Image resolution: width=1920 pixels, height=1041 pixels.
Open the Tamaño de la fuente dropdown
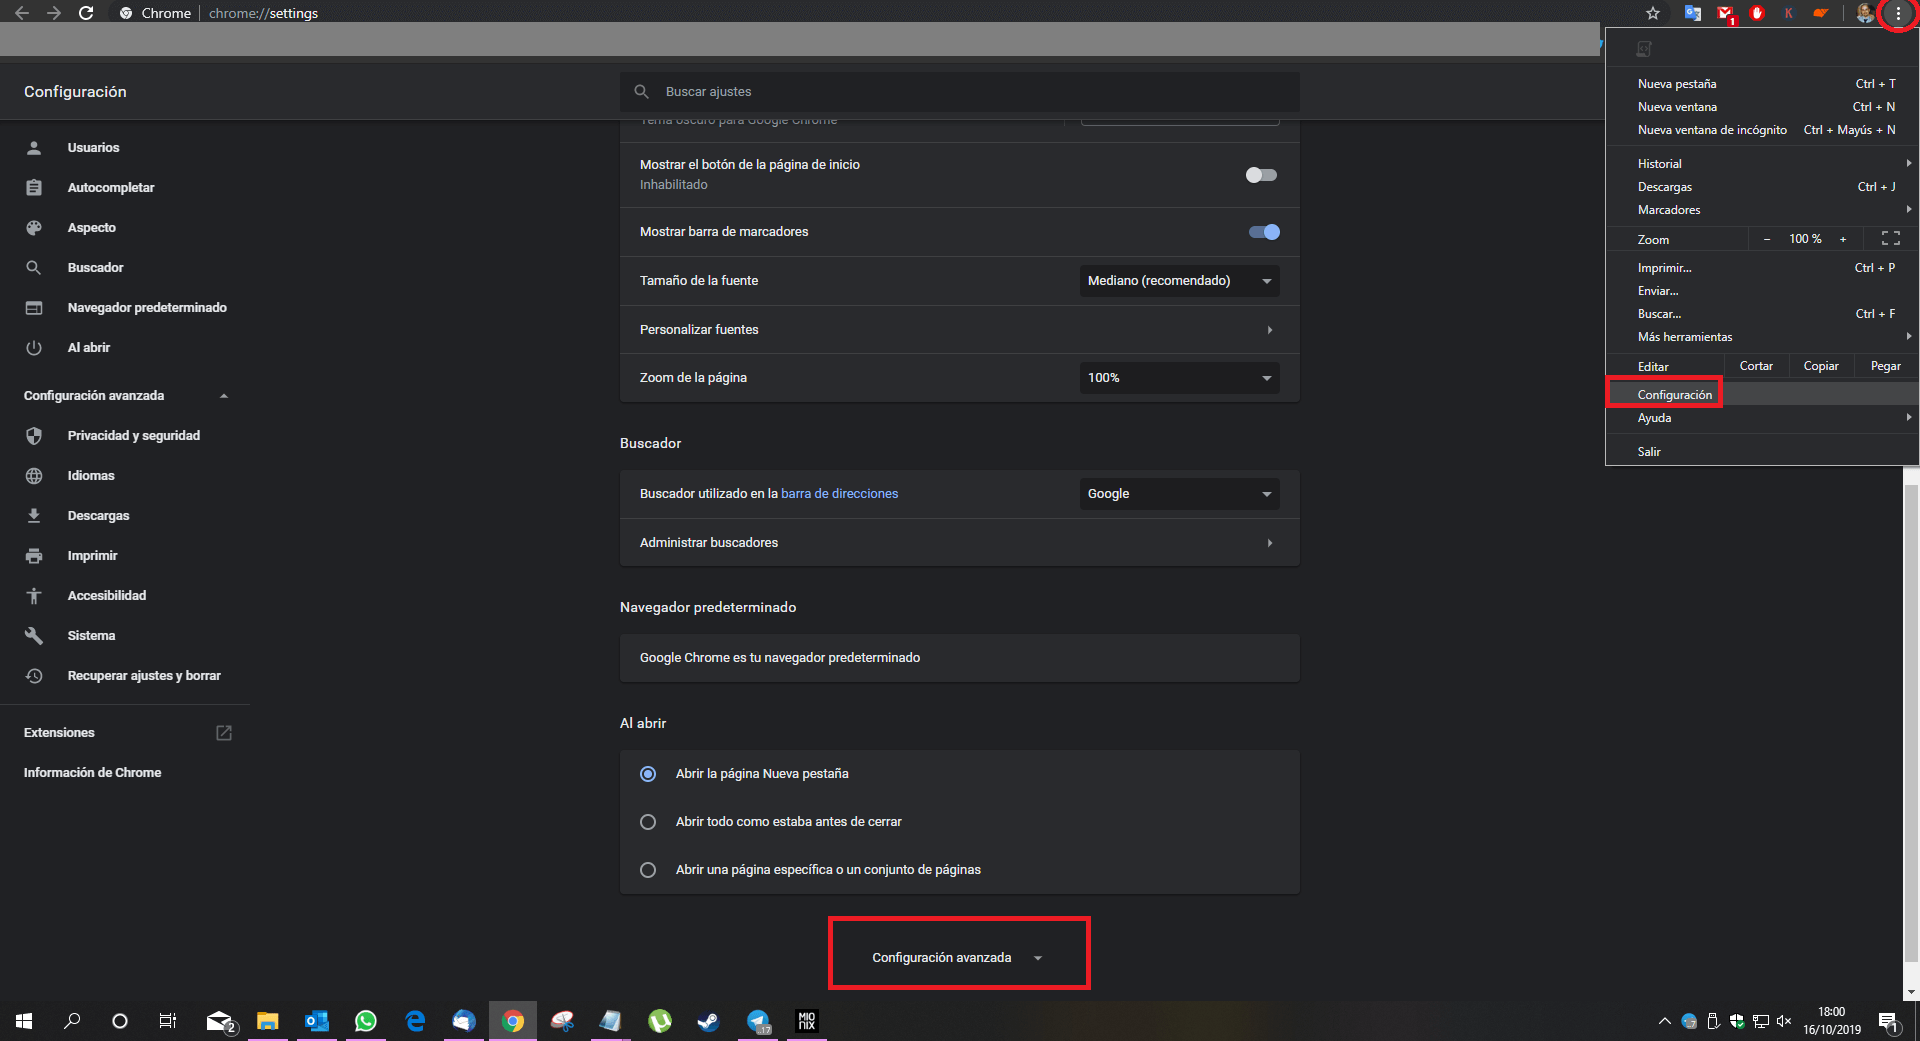(1179, 281)
